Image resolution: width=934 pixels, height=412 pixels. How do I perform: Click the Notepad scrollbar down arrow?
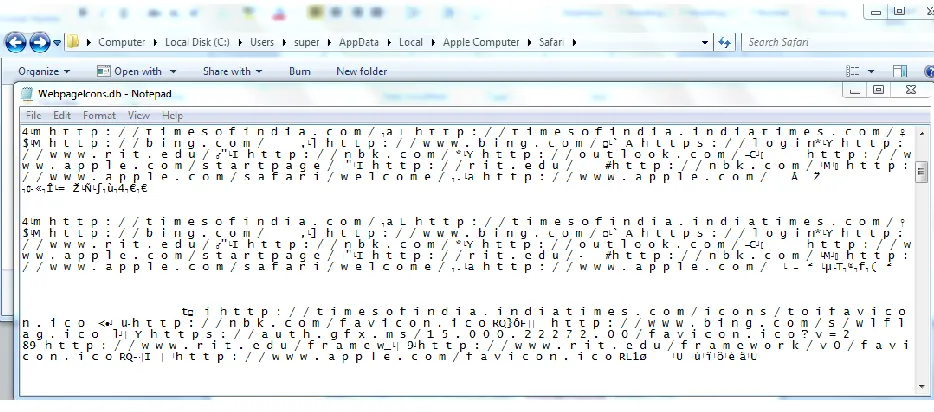921,388
